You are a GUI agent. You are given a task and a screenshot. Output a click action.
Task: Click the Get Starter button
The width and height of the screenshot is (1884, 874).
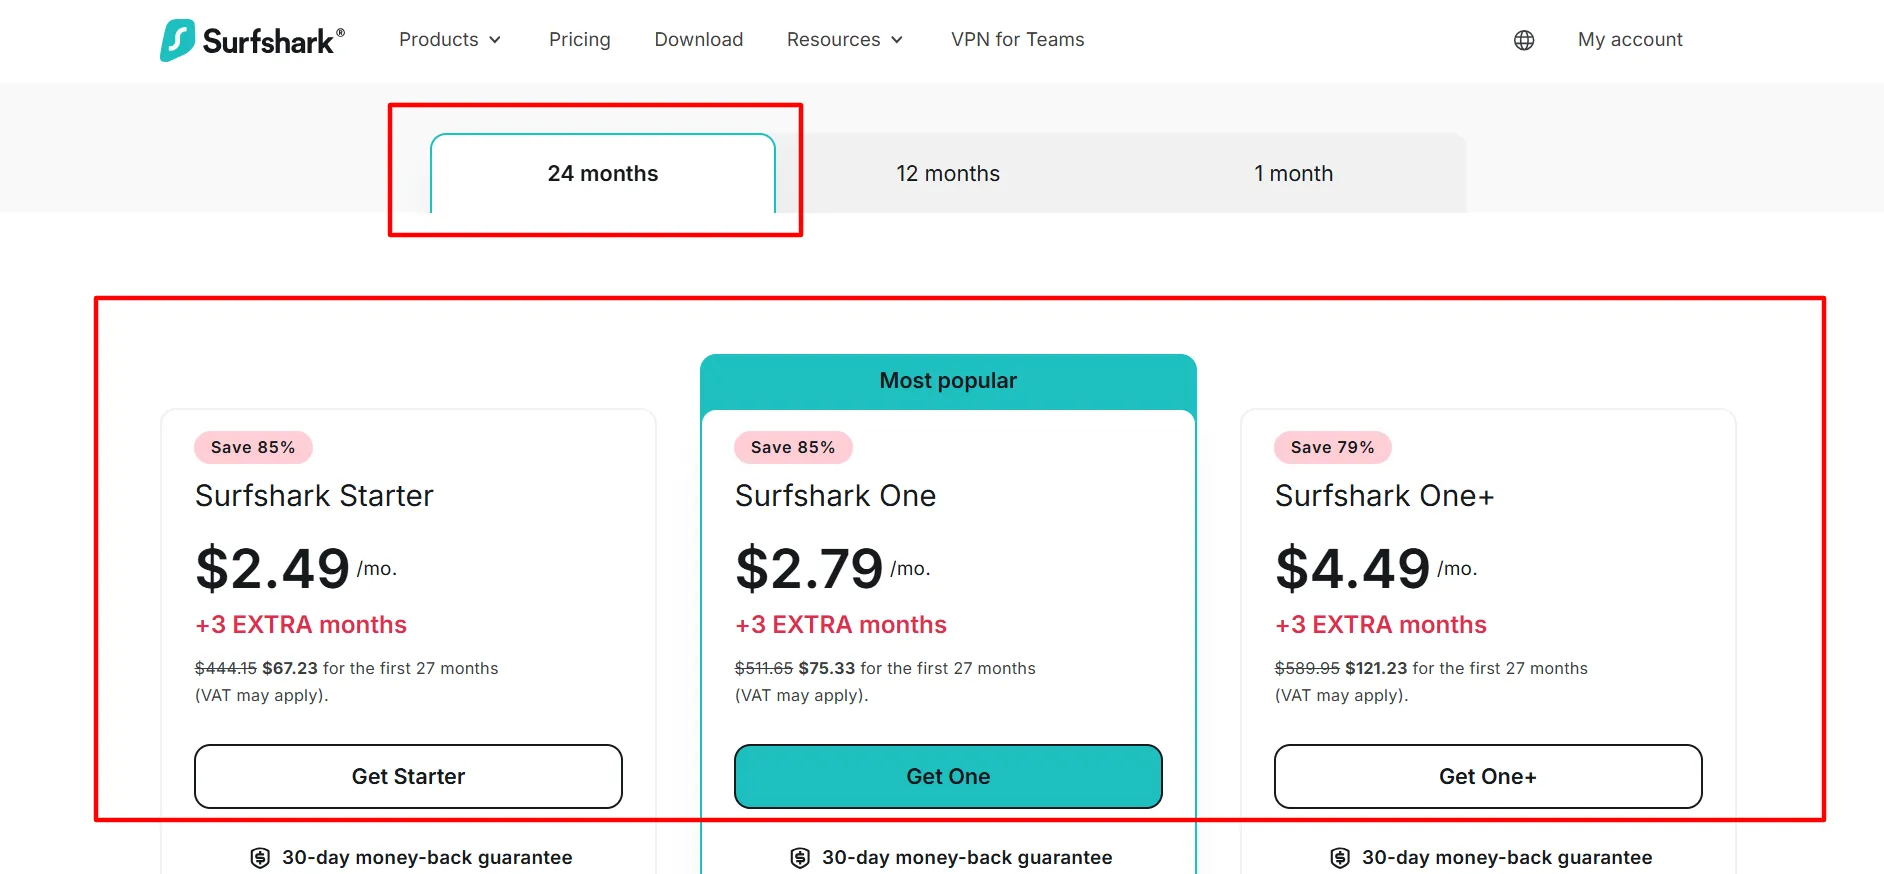[408, 776]
